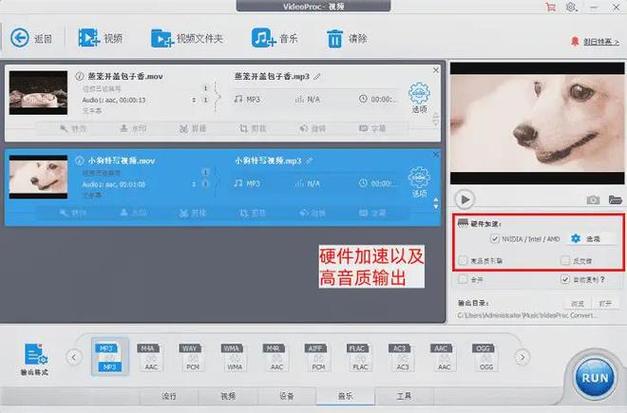This screenshot has width=627, height=413.
Task: Play the preview video
Action: tap(465, 199)
